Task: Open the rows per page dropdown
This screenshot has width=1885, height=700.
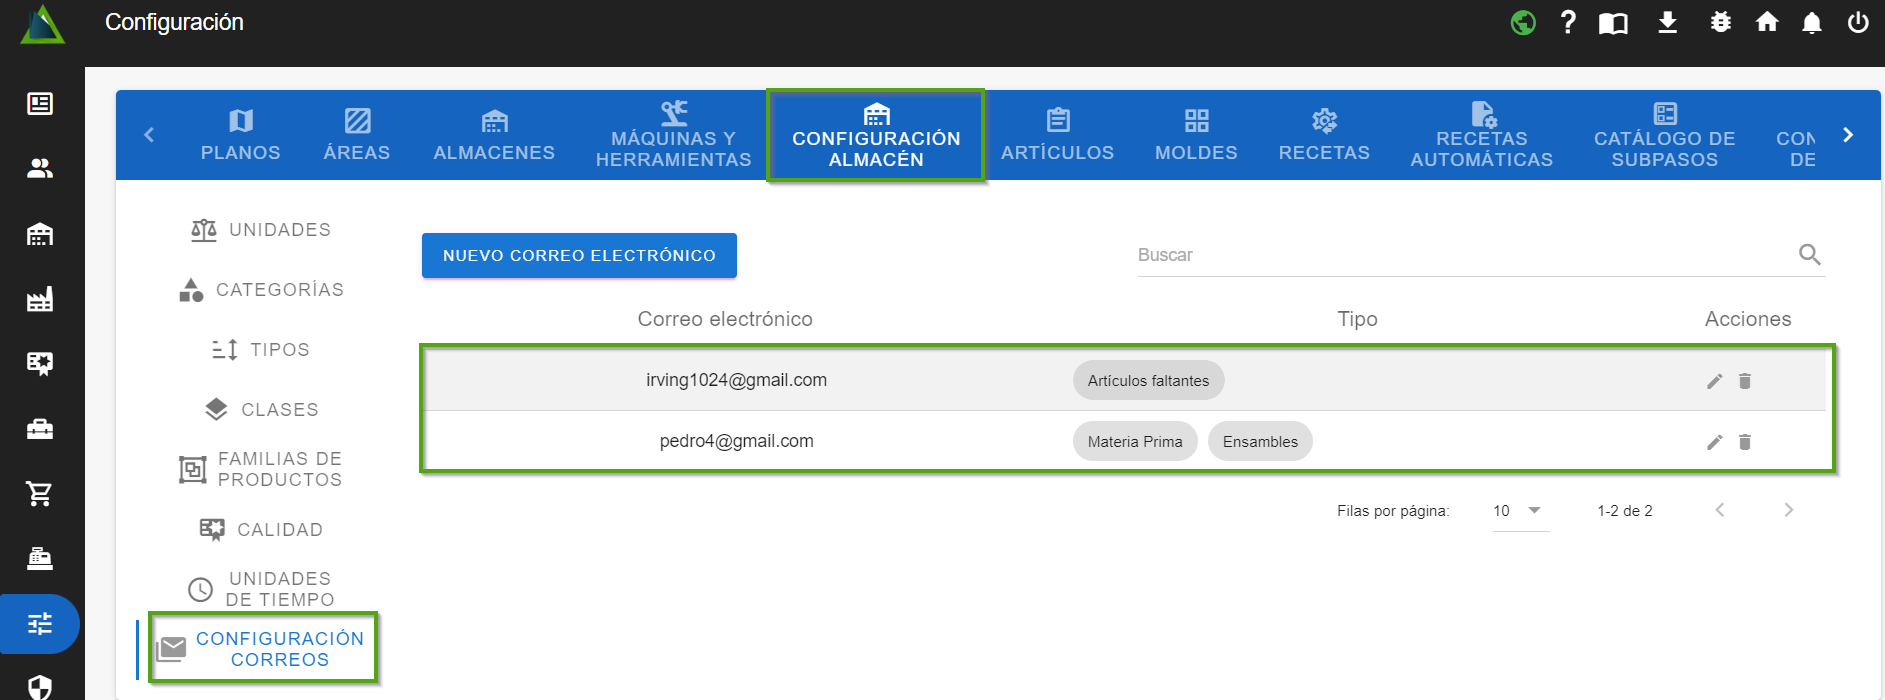Action: pyautogui.click(x=1519, y=511)
